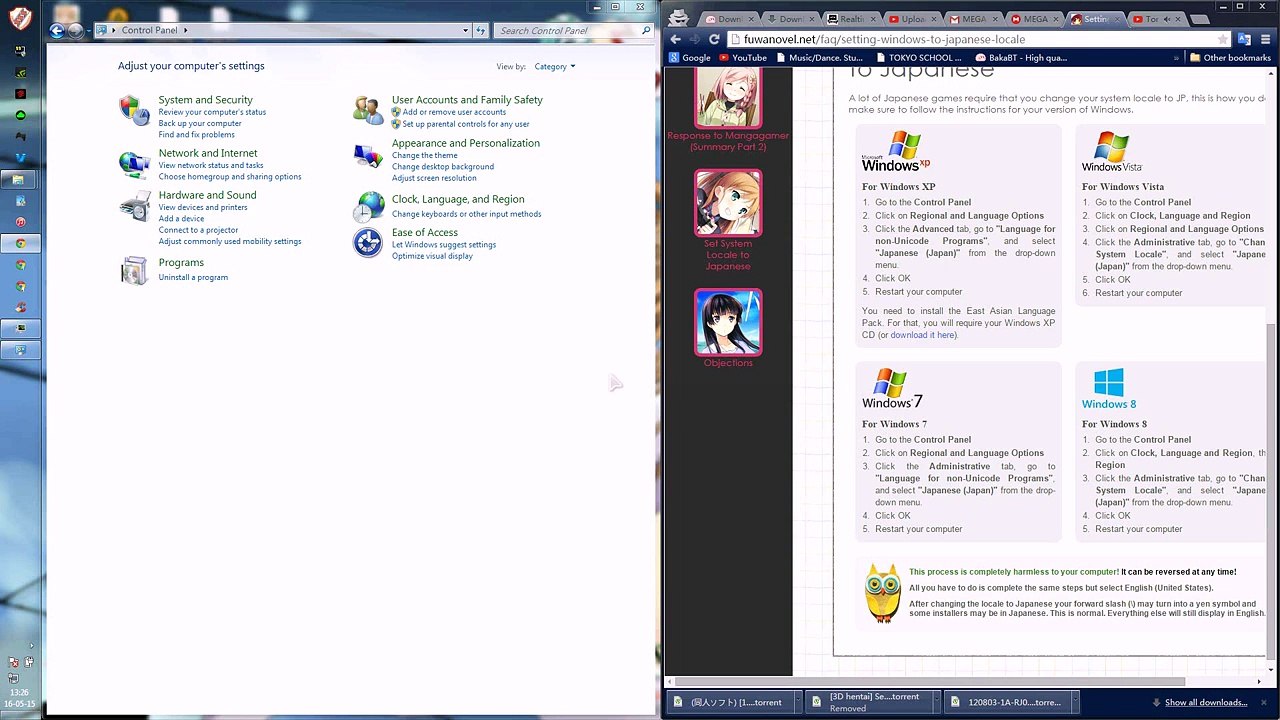Click the Chrome address bar URL
Viewport: 1280px width, 720px height.
click(x=884, y=39)
